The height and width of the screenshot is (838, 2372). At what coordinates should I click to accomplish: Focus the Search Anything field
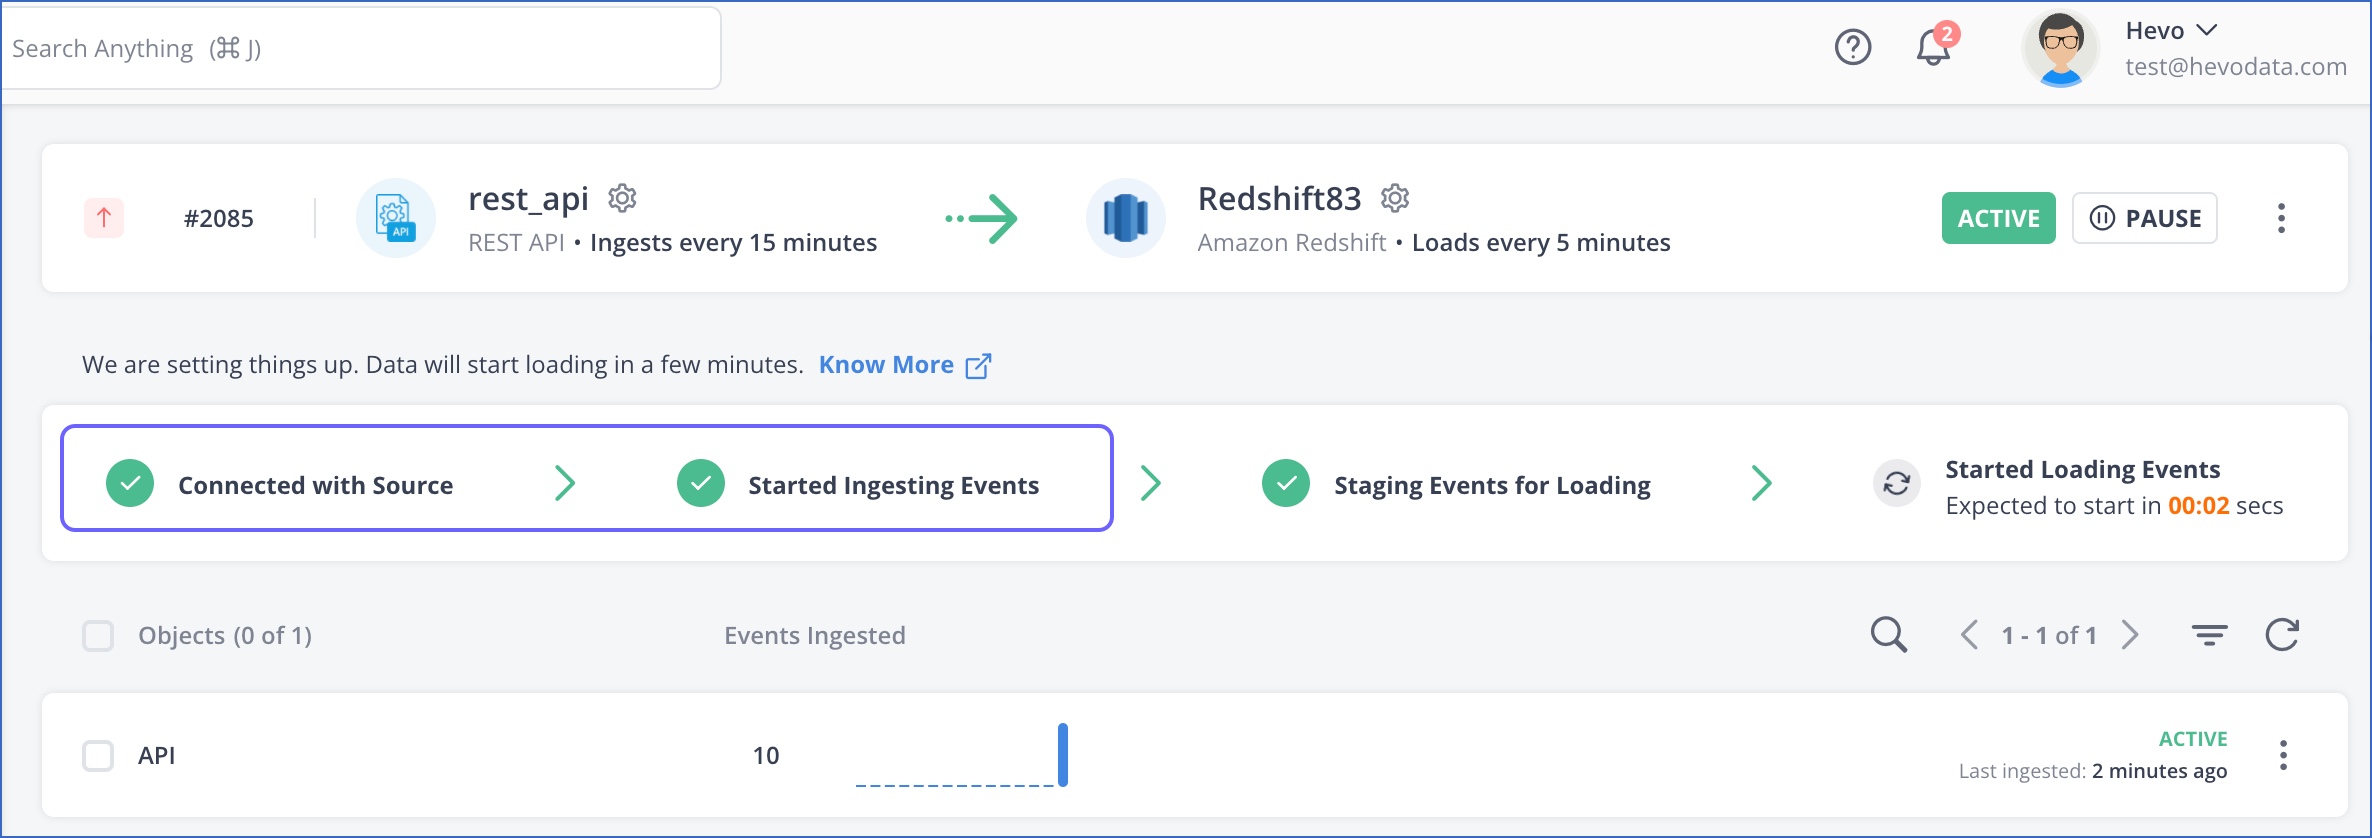[362, 48]
